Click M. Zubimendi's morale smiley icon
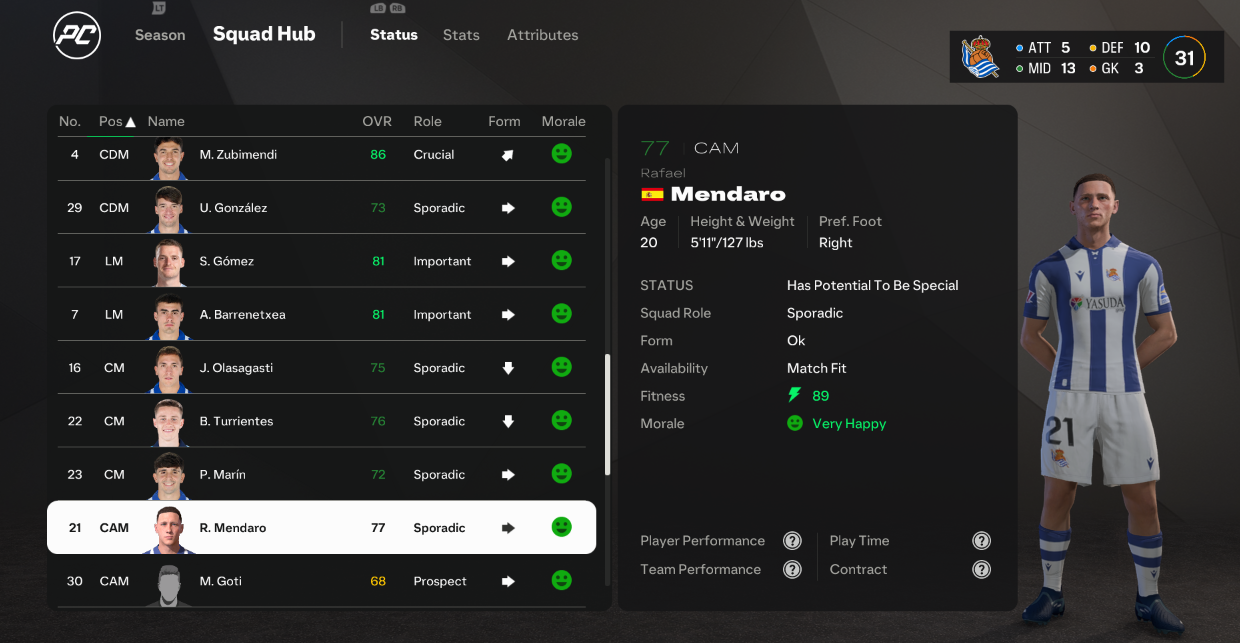The image size is (1240, 643). click(x=562, y=154)
